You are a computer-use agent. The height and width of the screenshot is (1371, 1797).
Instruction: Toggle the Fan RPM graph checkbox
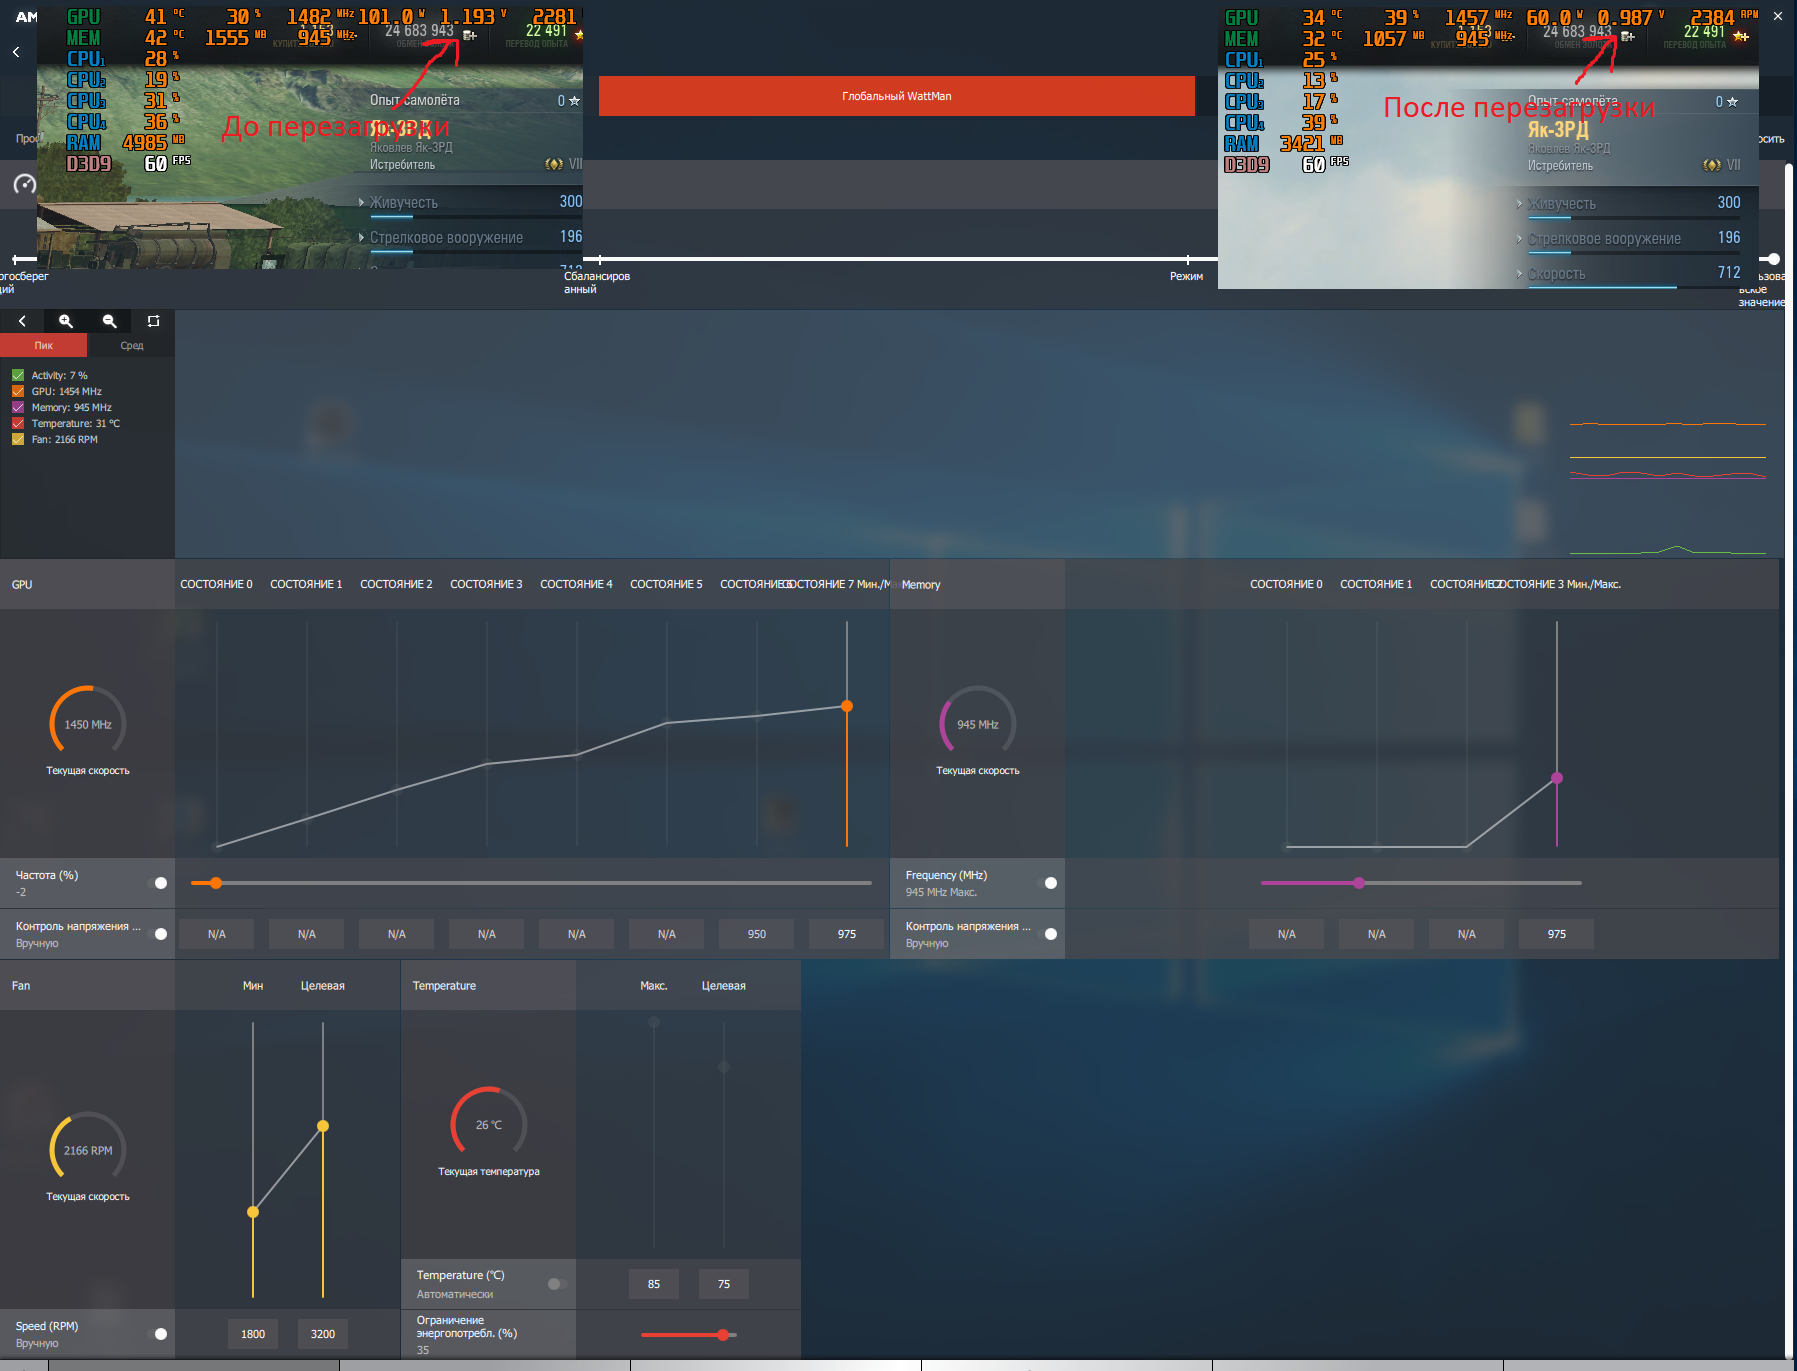point(18,439)
